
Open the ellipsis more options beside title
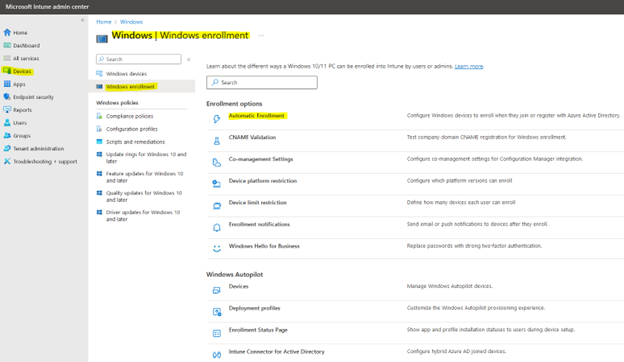[261, 35]
